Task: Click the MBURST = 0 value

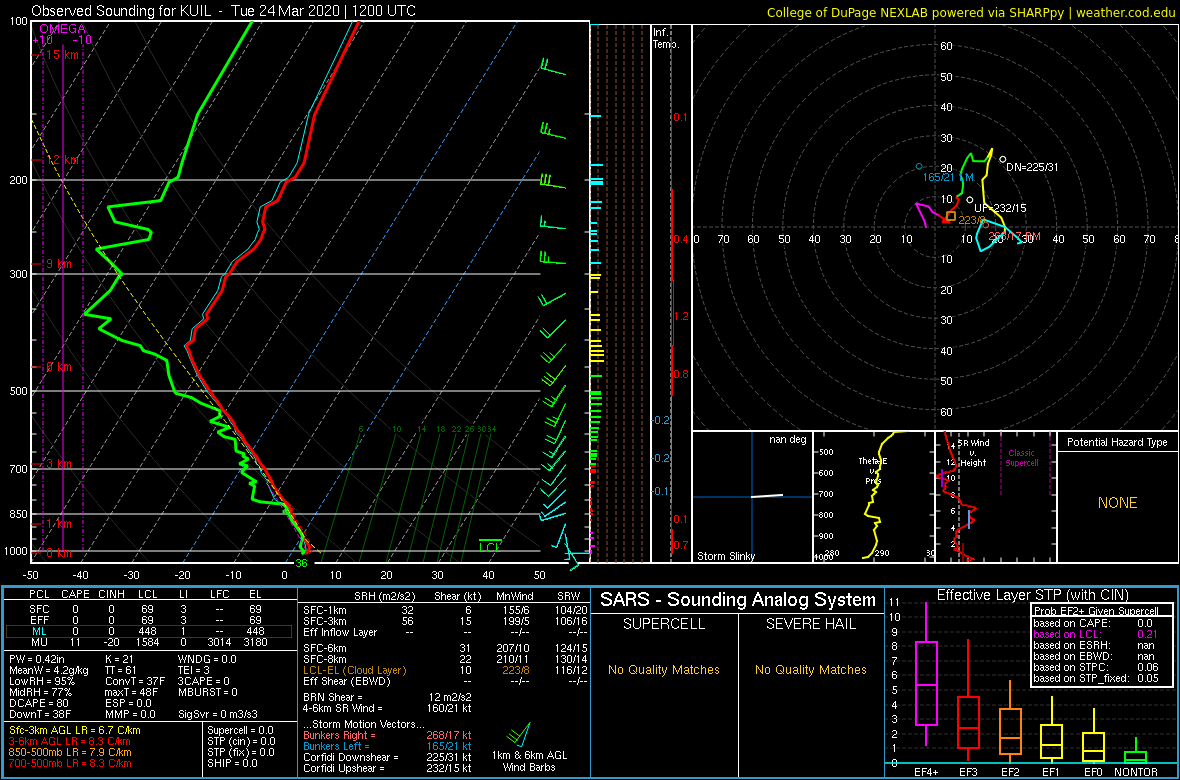Action: 208,692
